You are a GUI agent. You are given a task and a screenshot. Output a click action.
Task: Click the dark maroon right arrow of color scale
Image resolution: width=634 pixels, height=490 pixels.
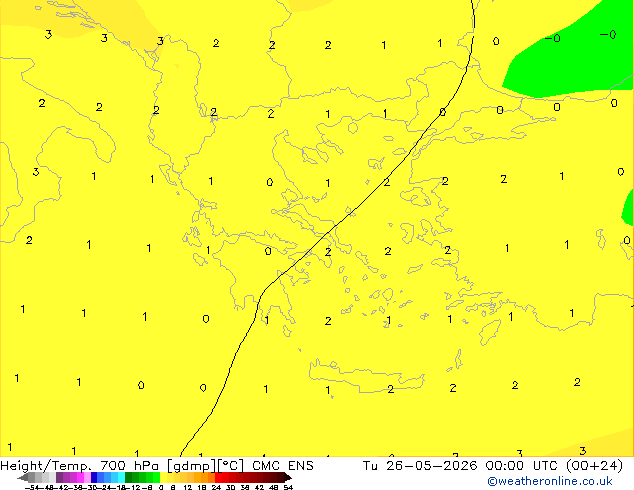[288, 477]
